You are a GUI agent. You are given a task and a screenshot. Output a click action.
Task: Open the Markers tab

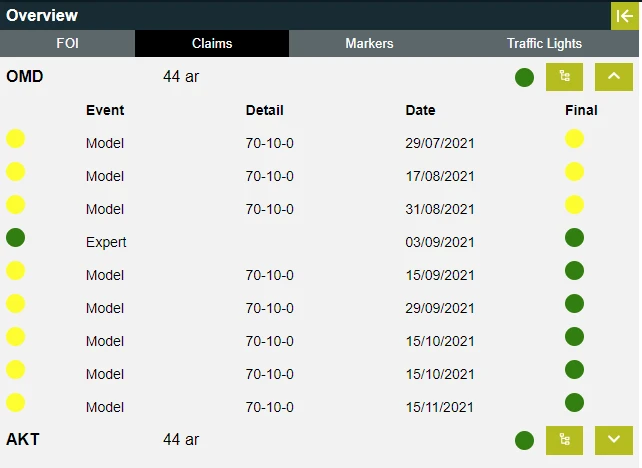point(369,44)
